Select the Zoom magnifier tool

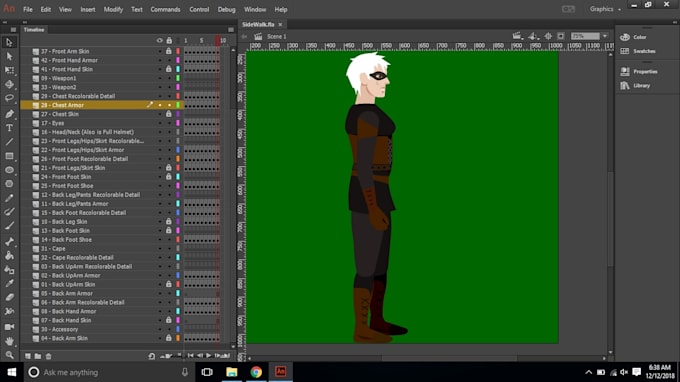[9, 355]
